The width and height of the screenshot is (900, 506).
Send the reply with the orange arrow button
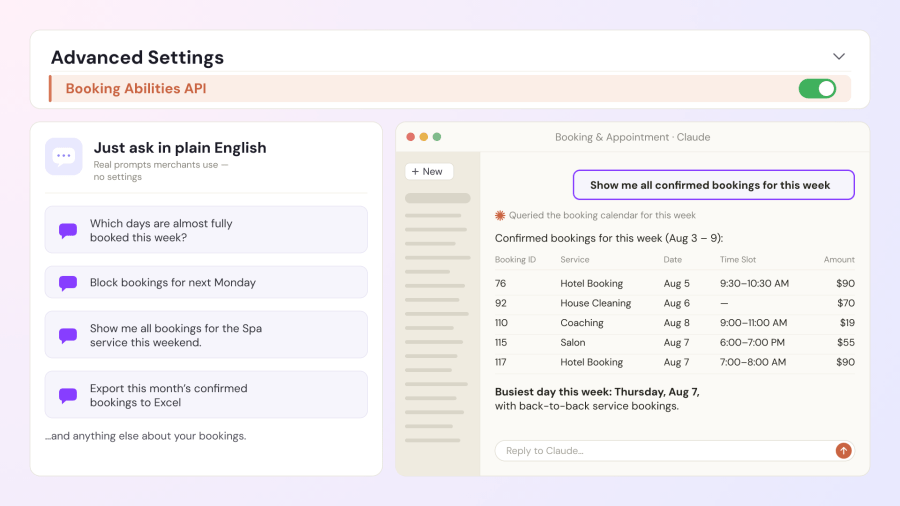(x=843, y=451)
